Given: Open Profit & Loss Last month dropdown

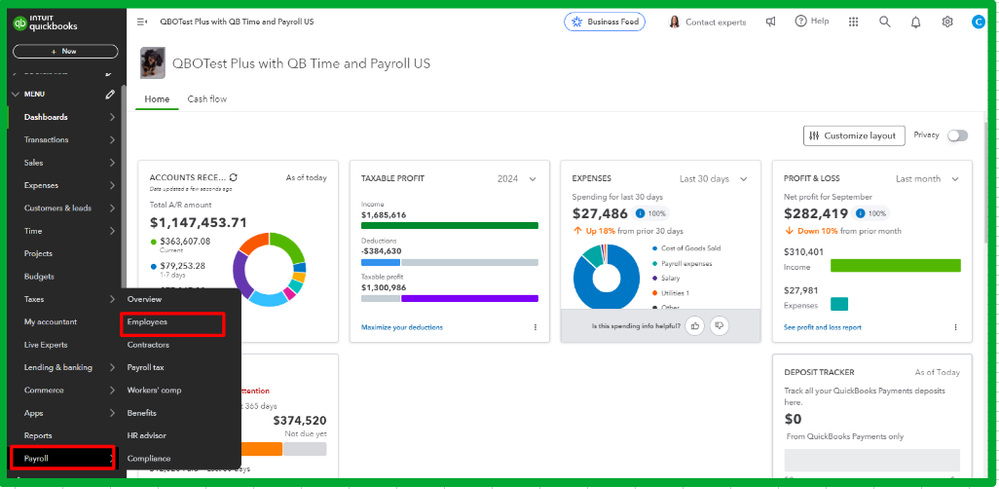Looking at the screenshot, I should [927, 179].
